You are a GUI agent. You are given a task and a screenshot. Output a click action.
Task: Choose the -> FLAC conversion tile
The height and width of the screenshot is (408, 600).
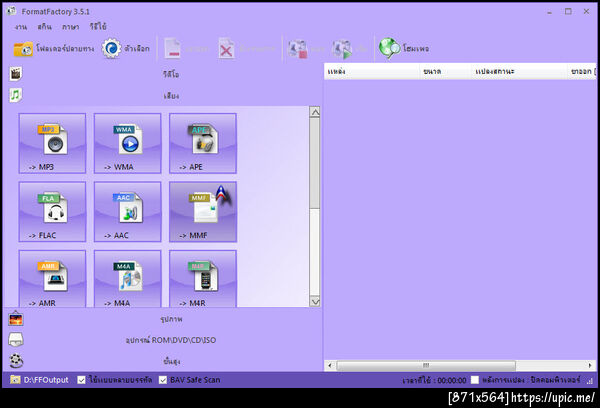click(x=52, y=212)
